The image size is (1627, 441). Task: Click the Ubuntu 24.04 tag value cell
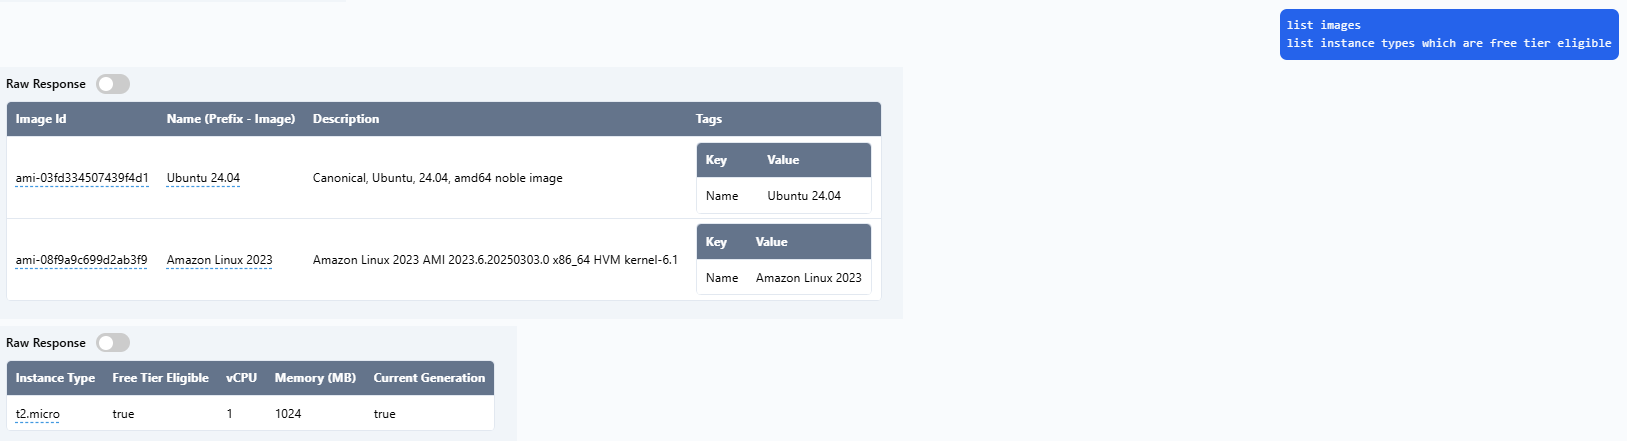pyautogui.click(x=804, y=196)
